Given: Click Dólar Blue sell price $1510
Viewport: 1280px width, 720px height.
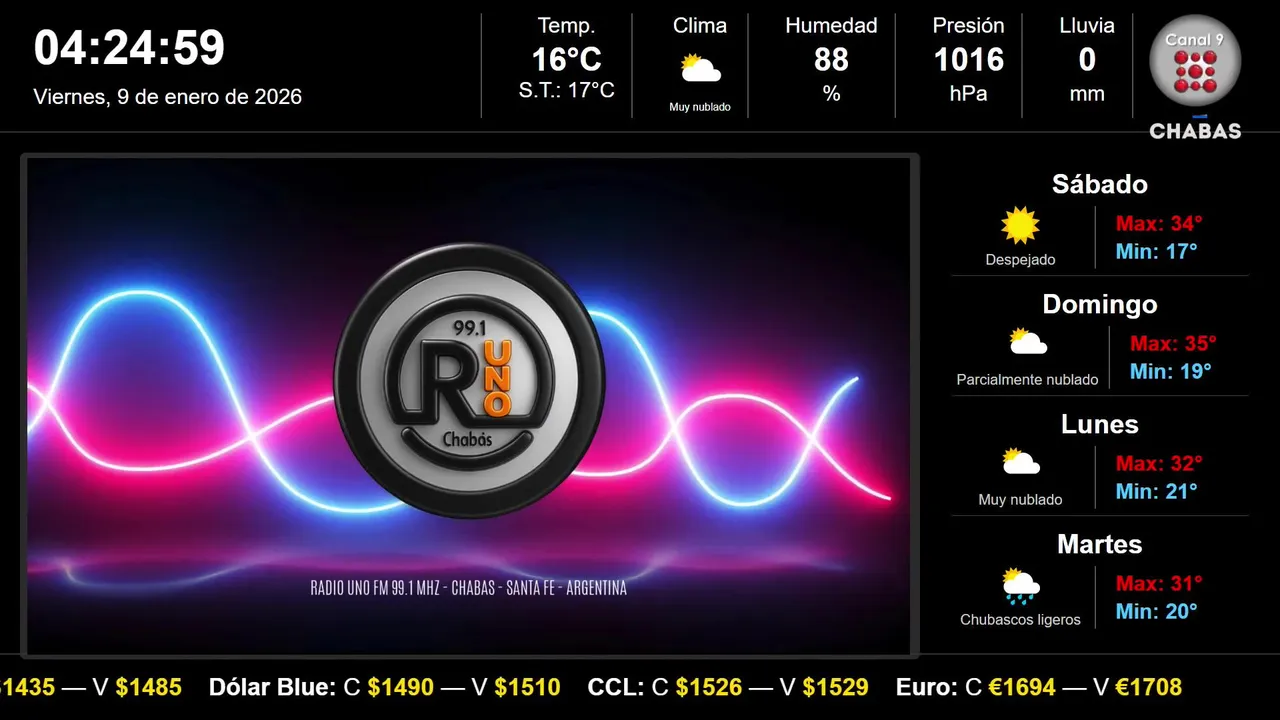Looking at the screenshot, I should [527, 687].
